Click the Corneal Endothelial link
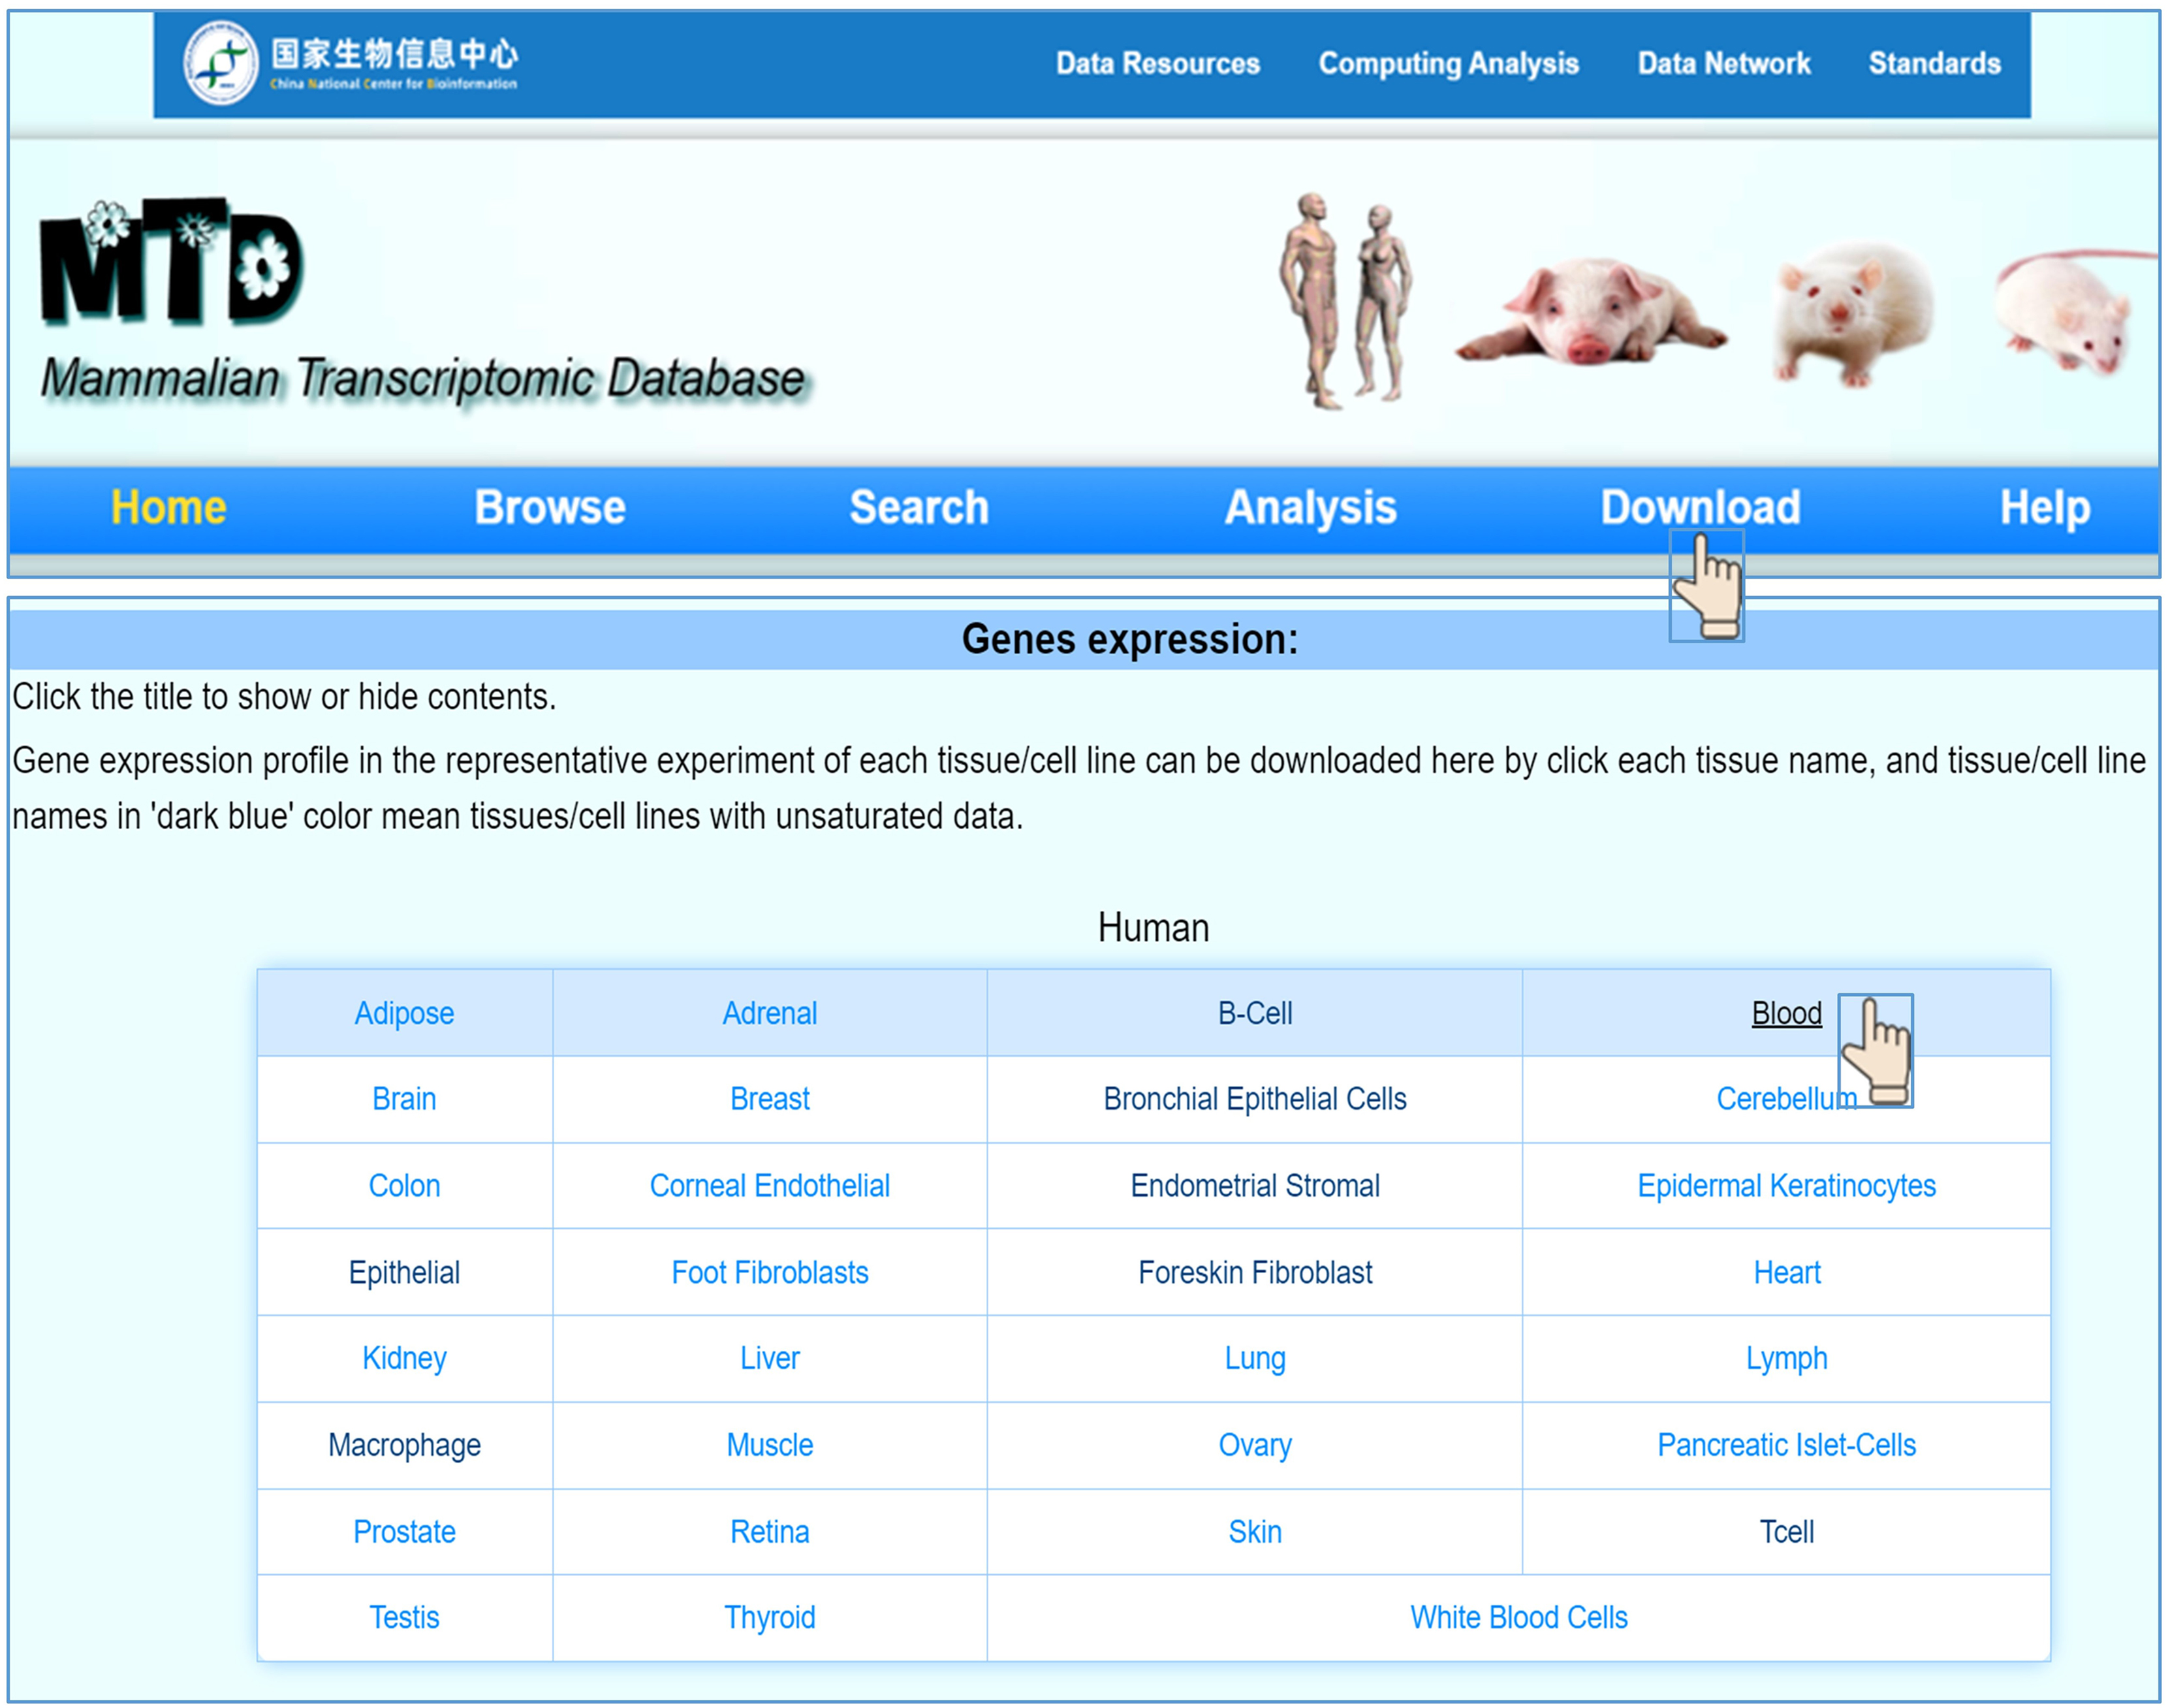 [769, 1186]
